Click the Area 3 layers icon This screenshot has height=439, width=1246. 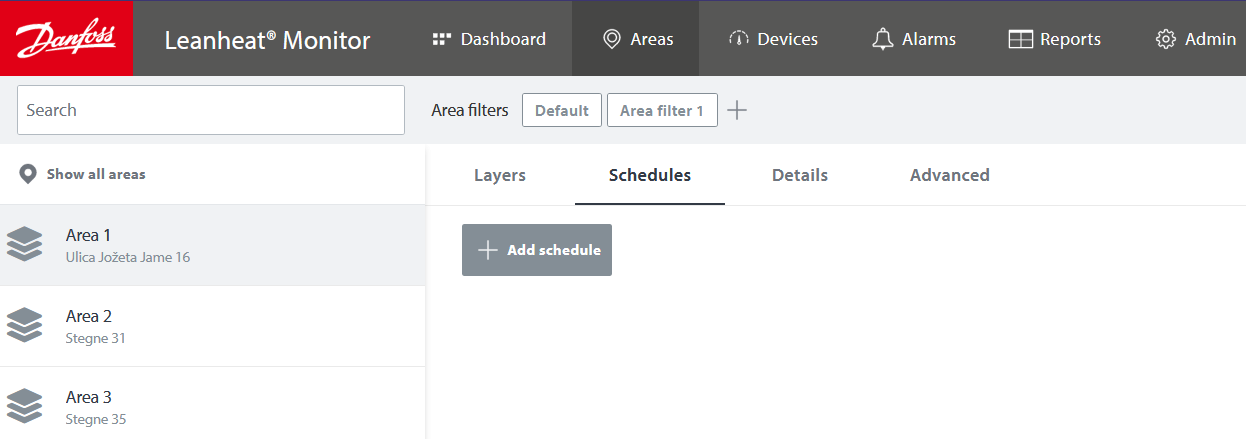click(x=25, y=406)
